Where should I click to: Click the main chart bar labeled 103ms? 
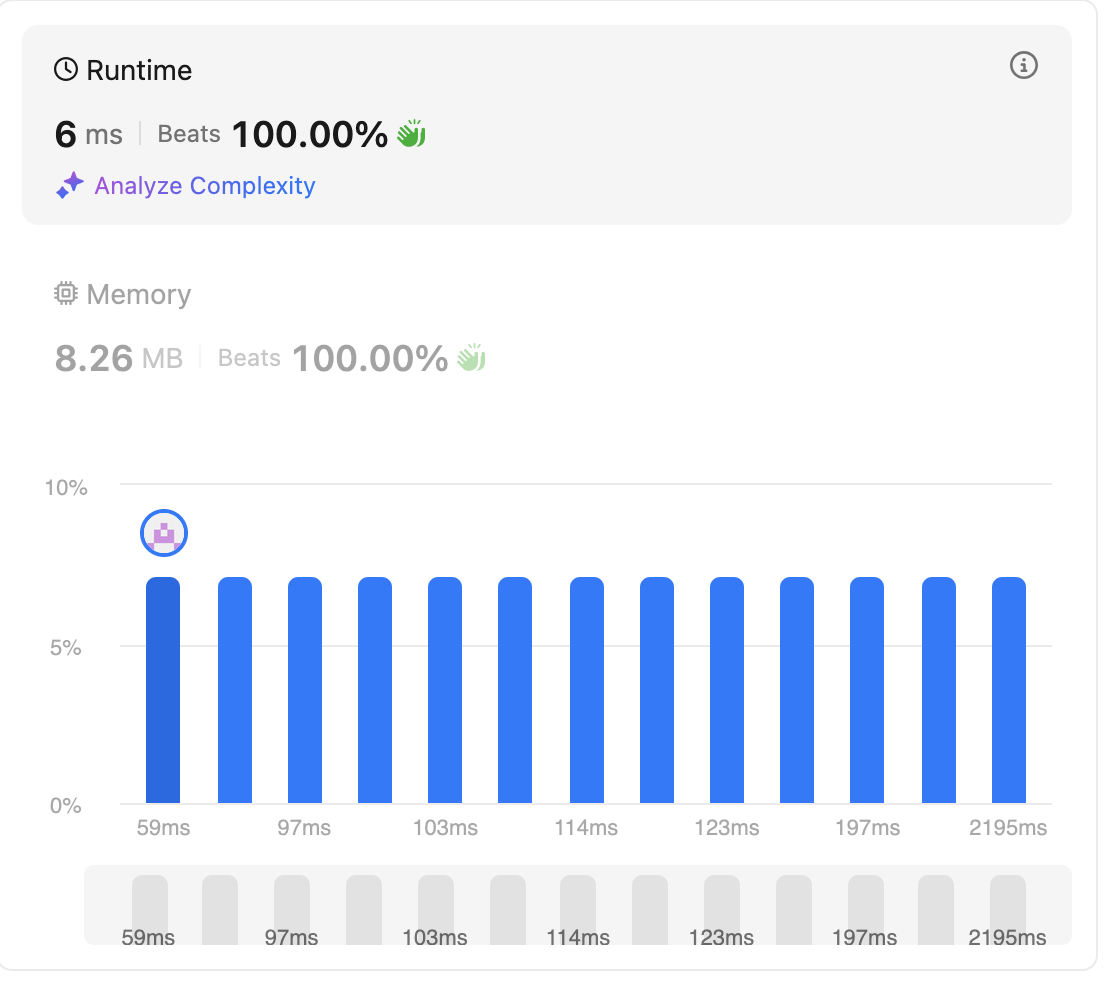[x=445, y=690]
